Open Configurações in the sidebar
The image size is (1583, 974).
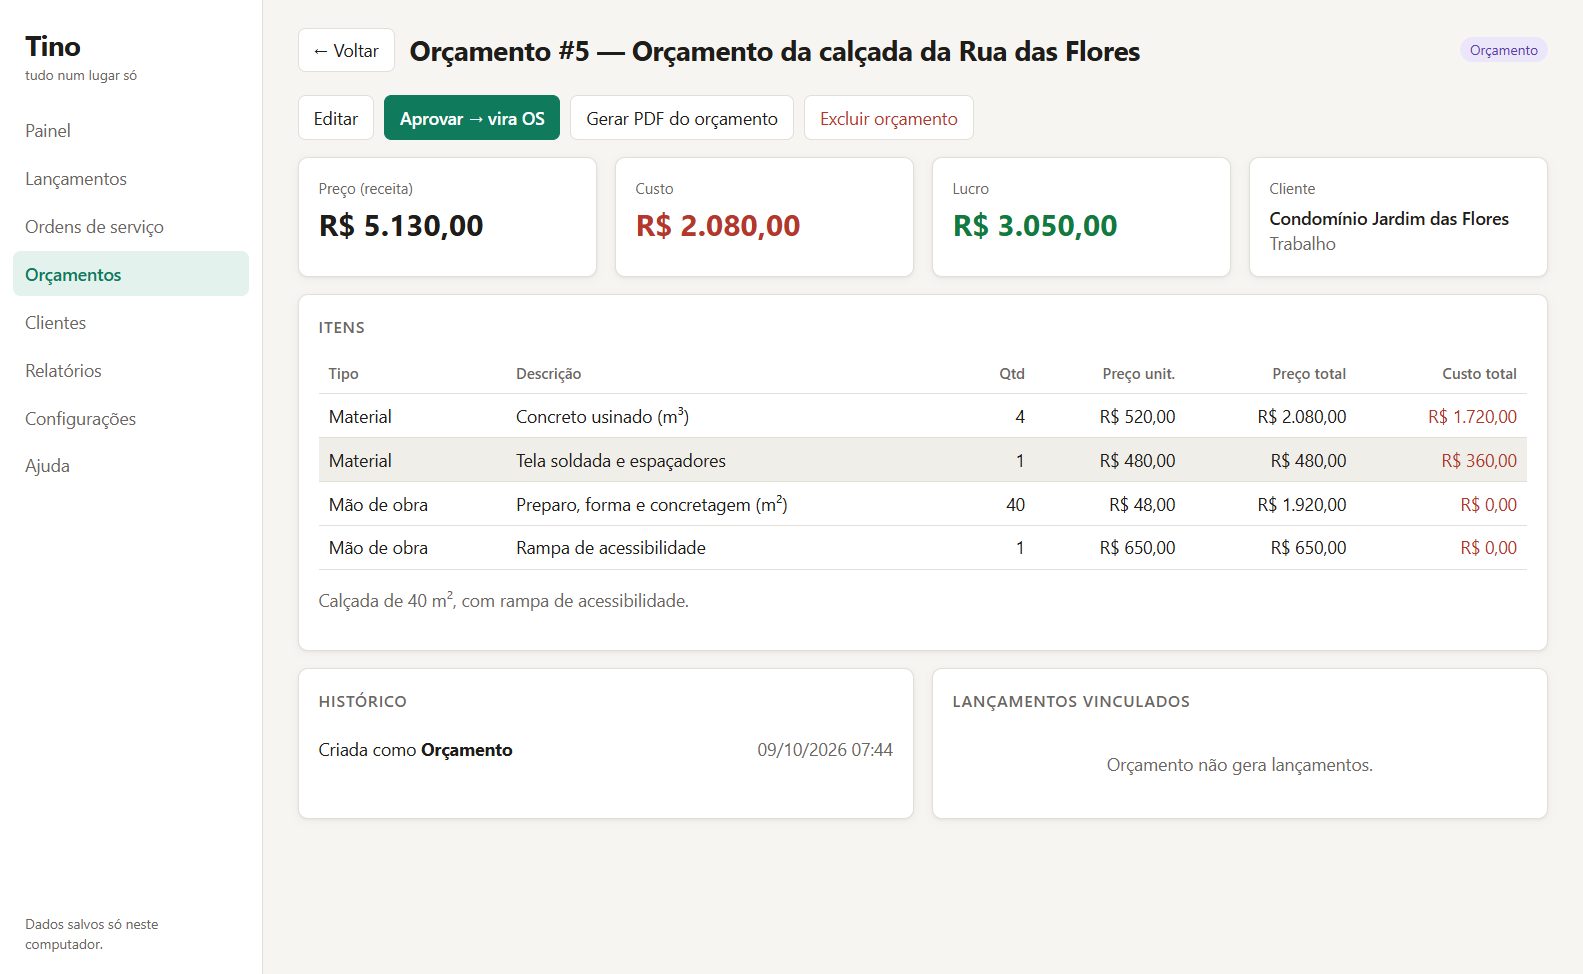coord(131,418)
